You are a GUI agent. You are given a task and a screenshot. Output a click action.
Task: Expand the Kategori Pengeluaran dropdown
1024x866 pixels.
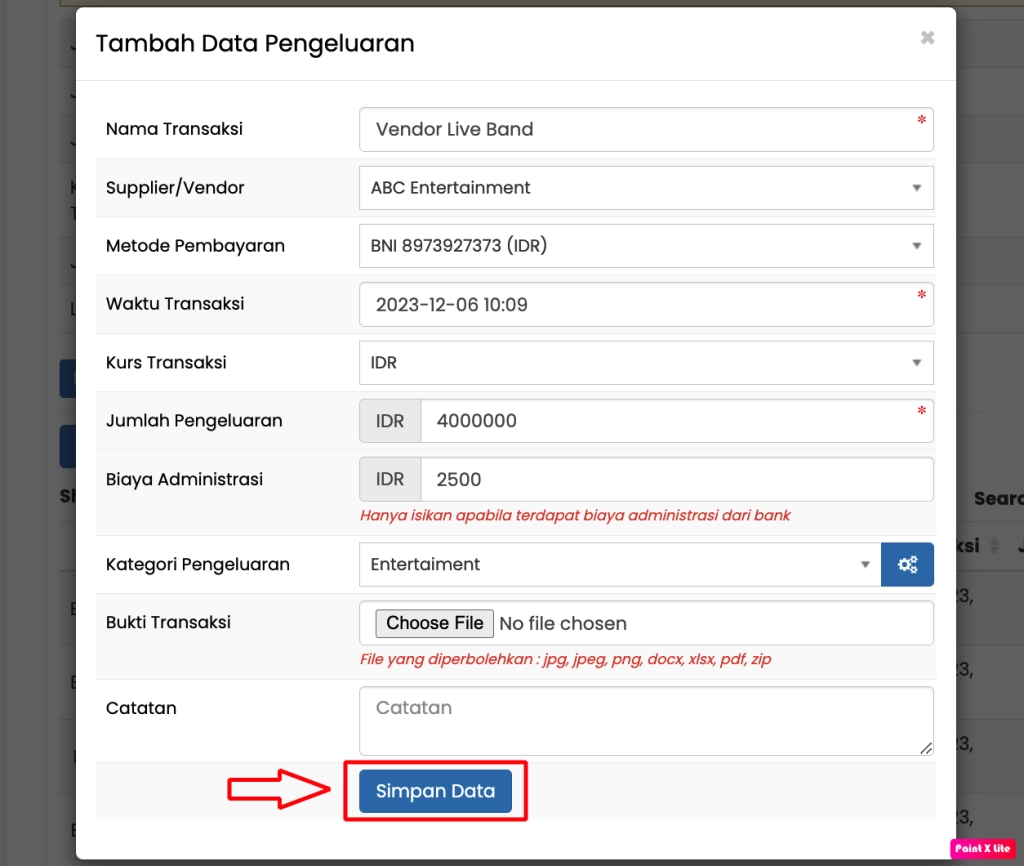click(x=619, y=565)
